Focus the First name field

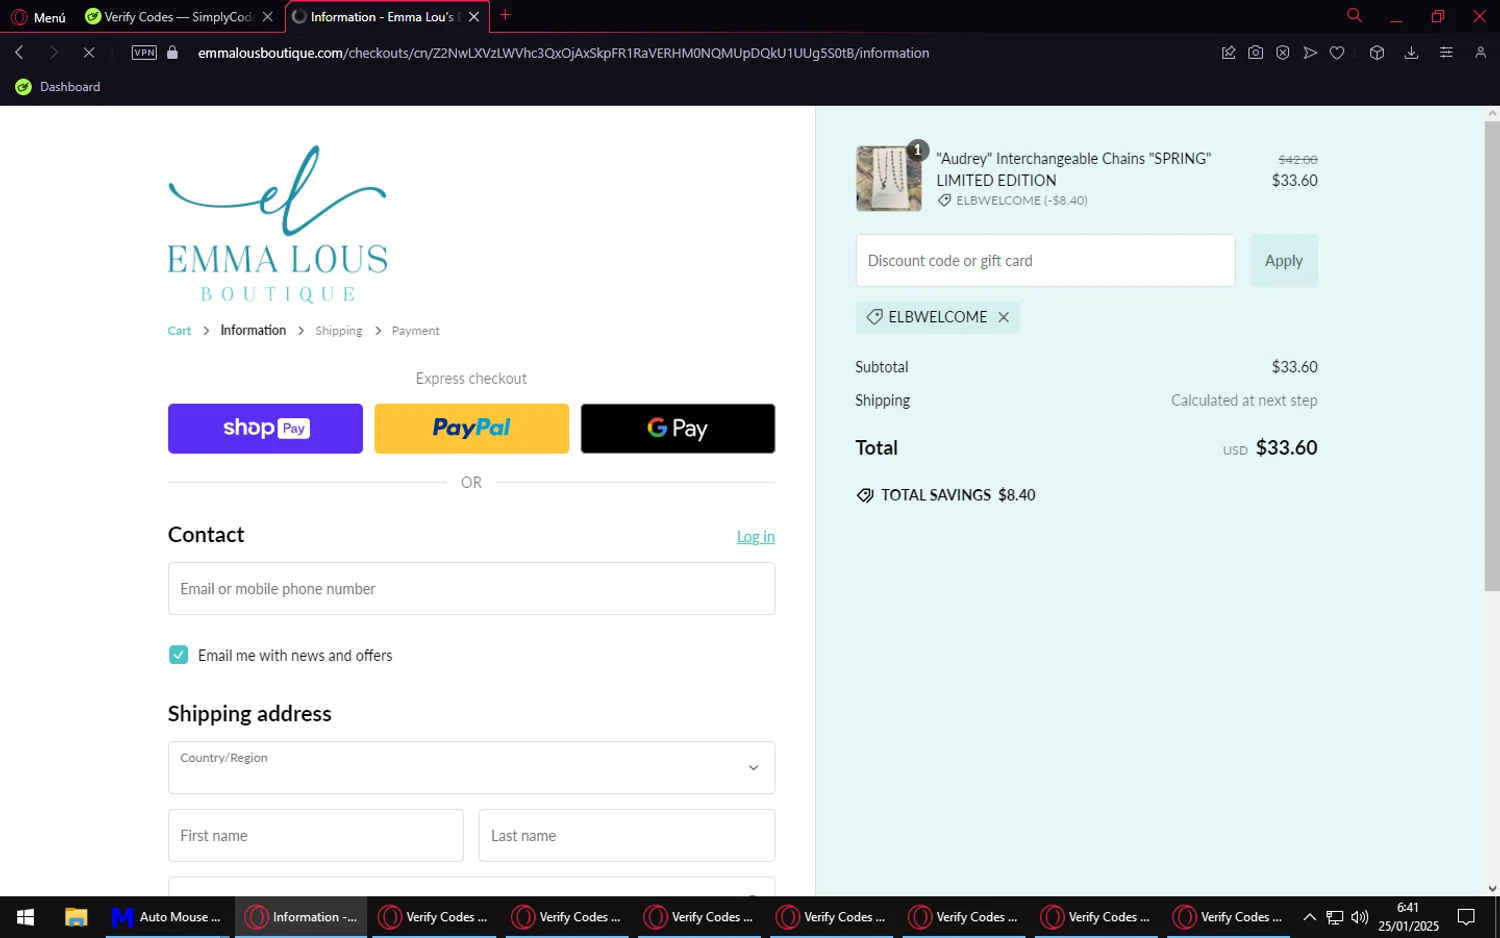pyautogui.click(x=315, y=835)
